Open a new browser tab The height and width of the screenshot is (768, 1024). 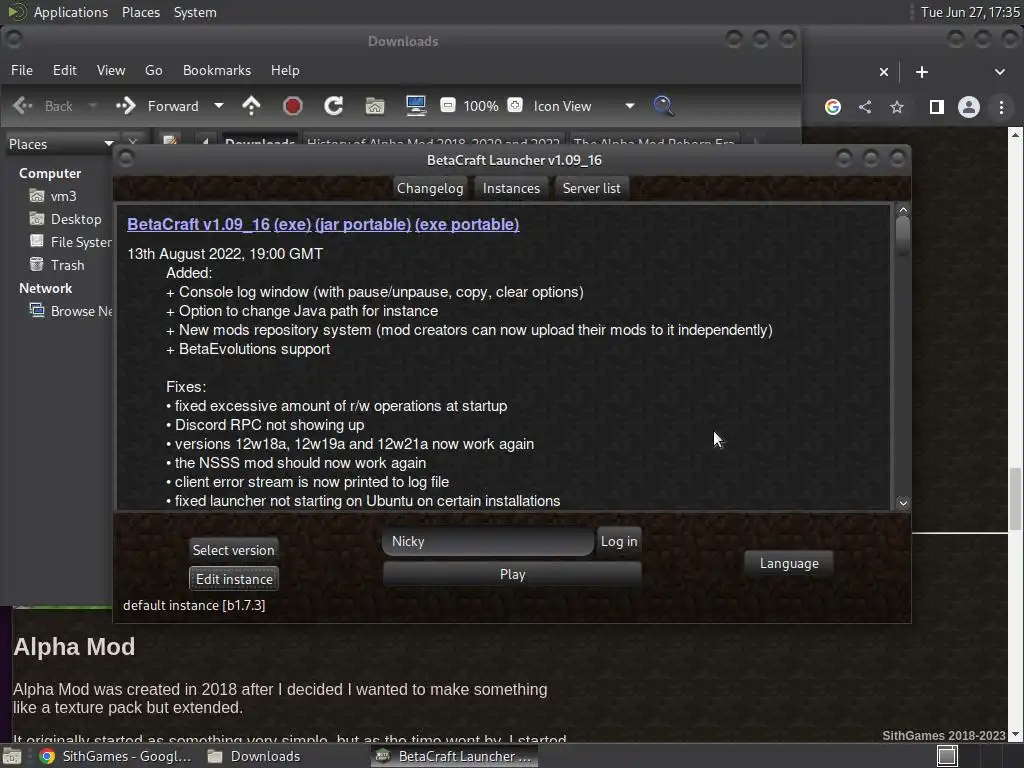tap(921, 72)
